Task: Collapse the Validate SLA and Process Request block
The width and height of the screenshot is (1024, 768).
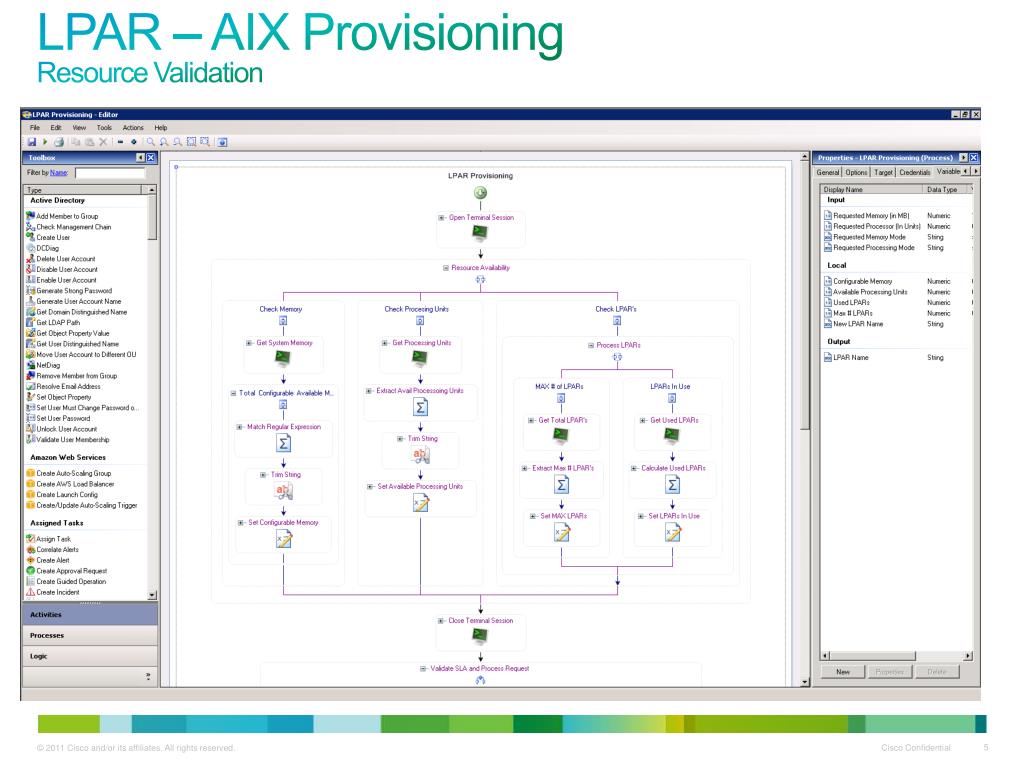Action: [x=423, y=668]
